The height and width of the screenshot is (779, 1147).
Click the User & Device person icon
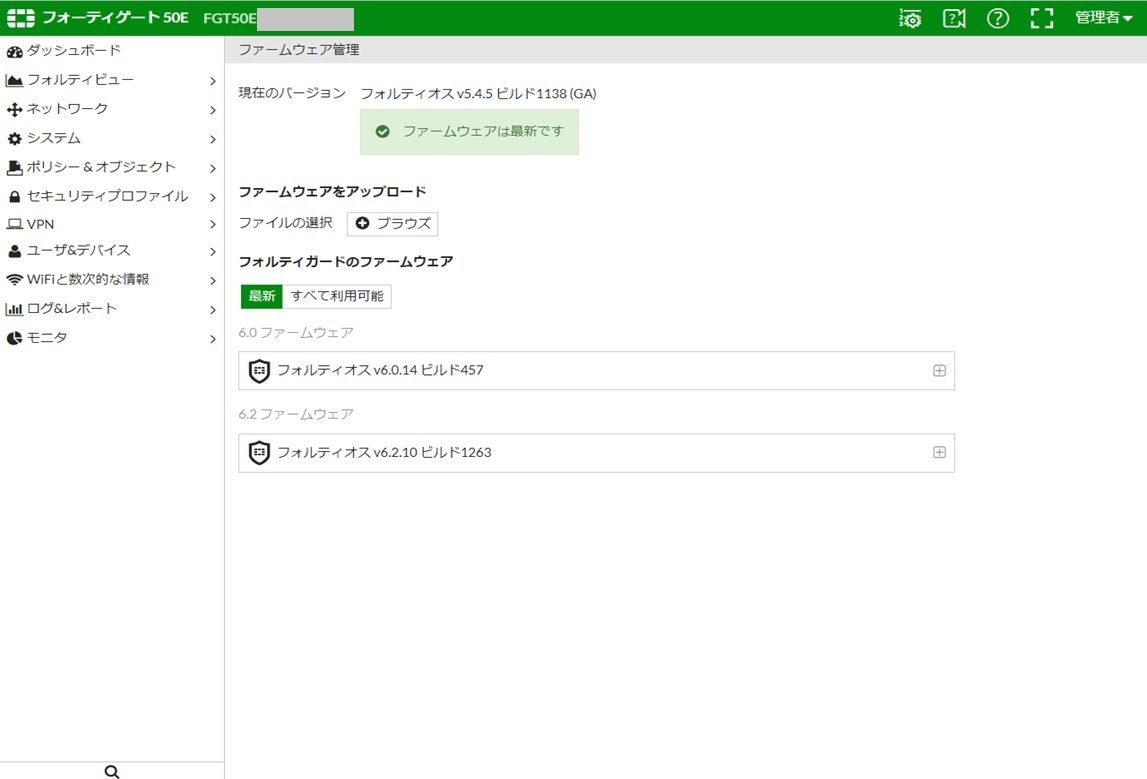point(14,251)
